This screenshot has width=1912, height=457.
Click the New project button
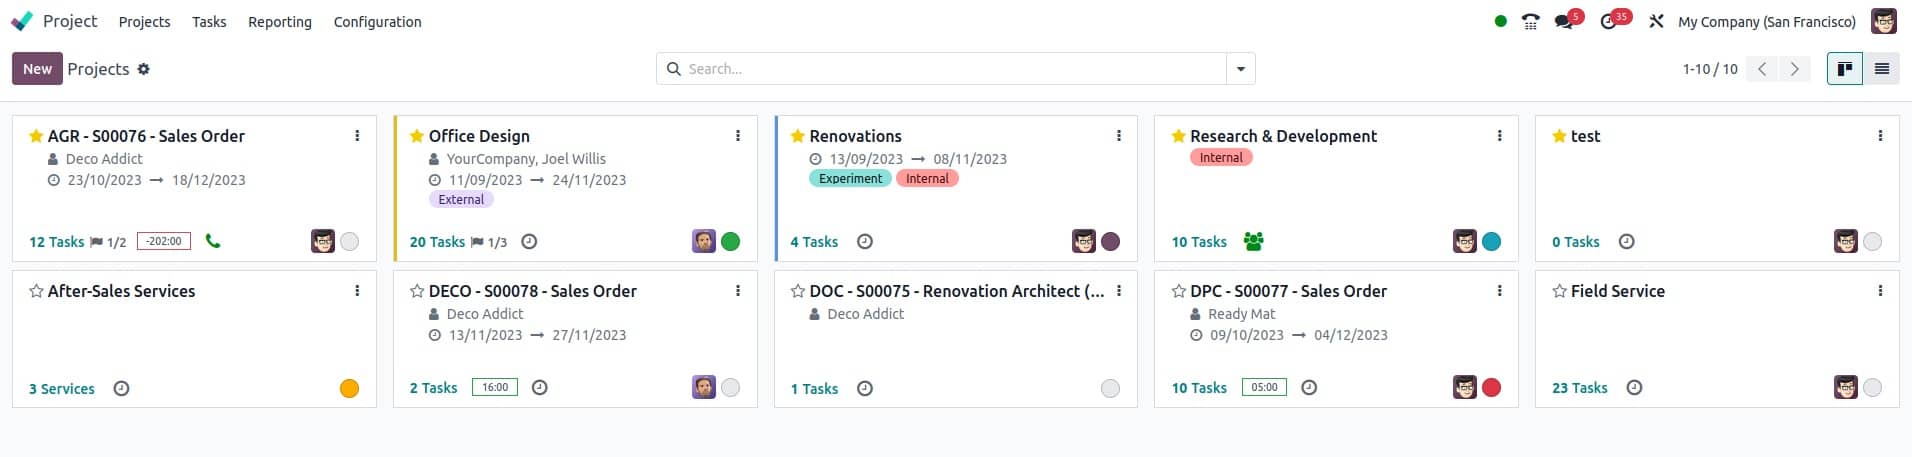[x=37, y=69]
